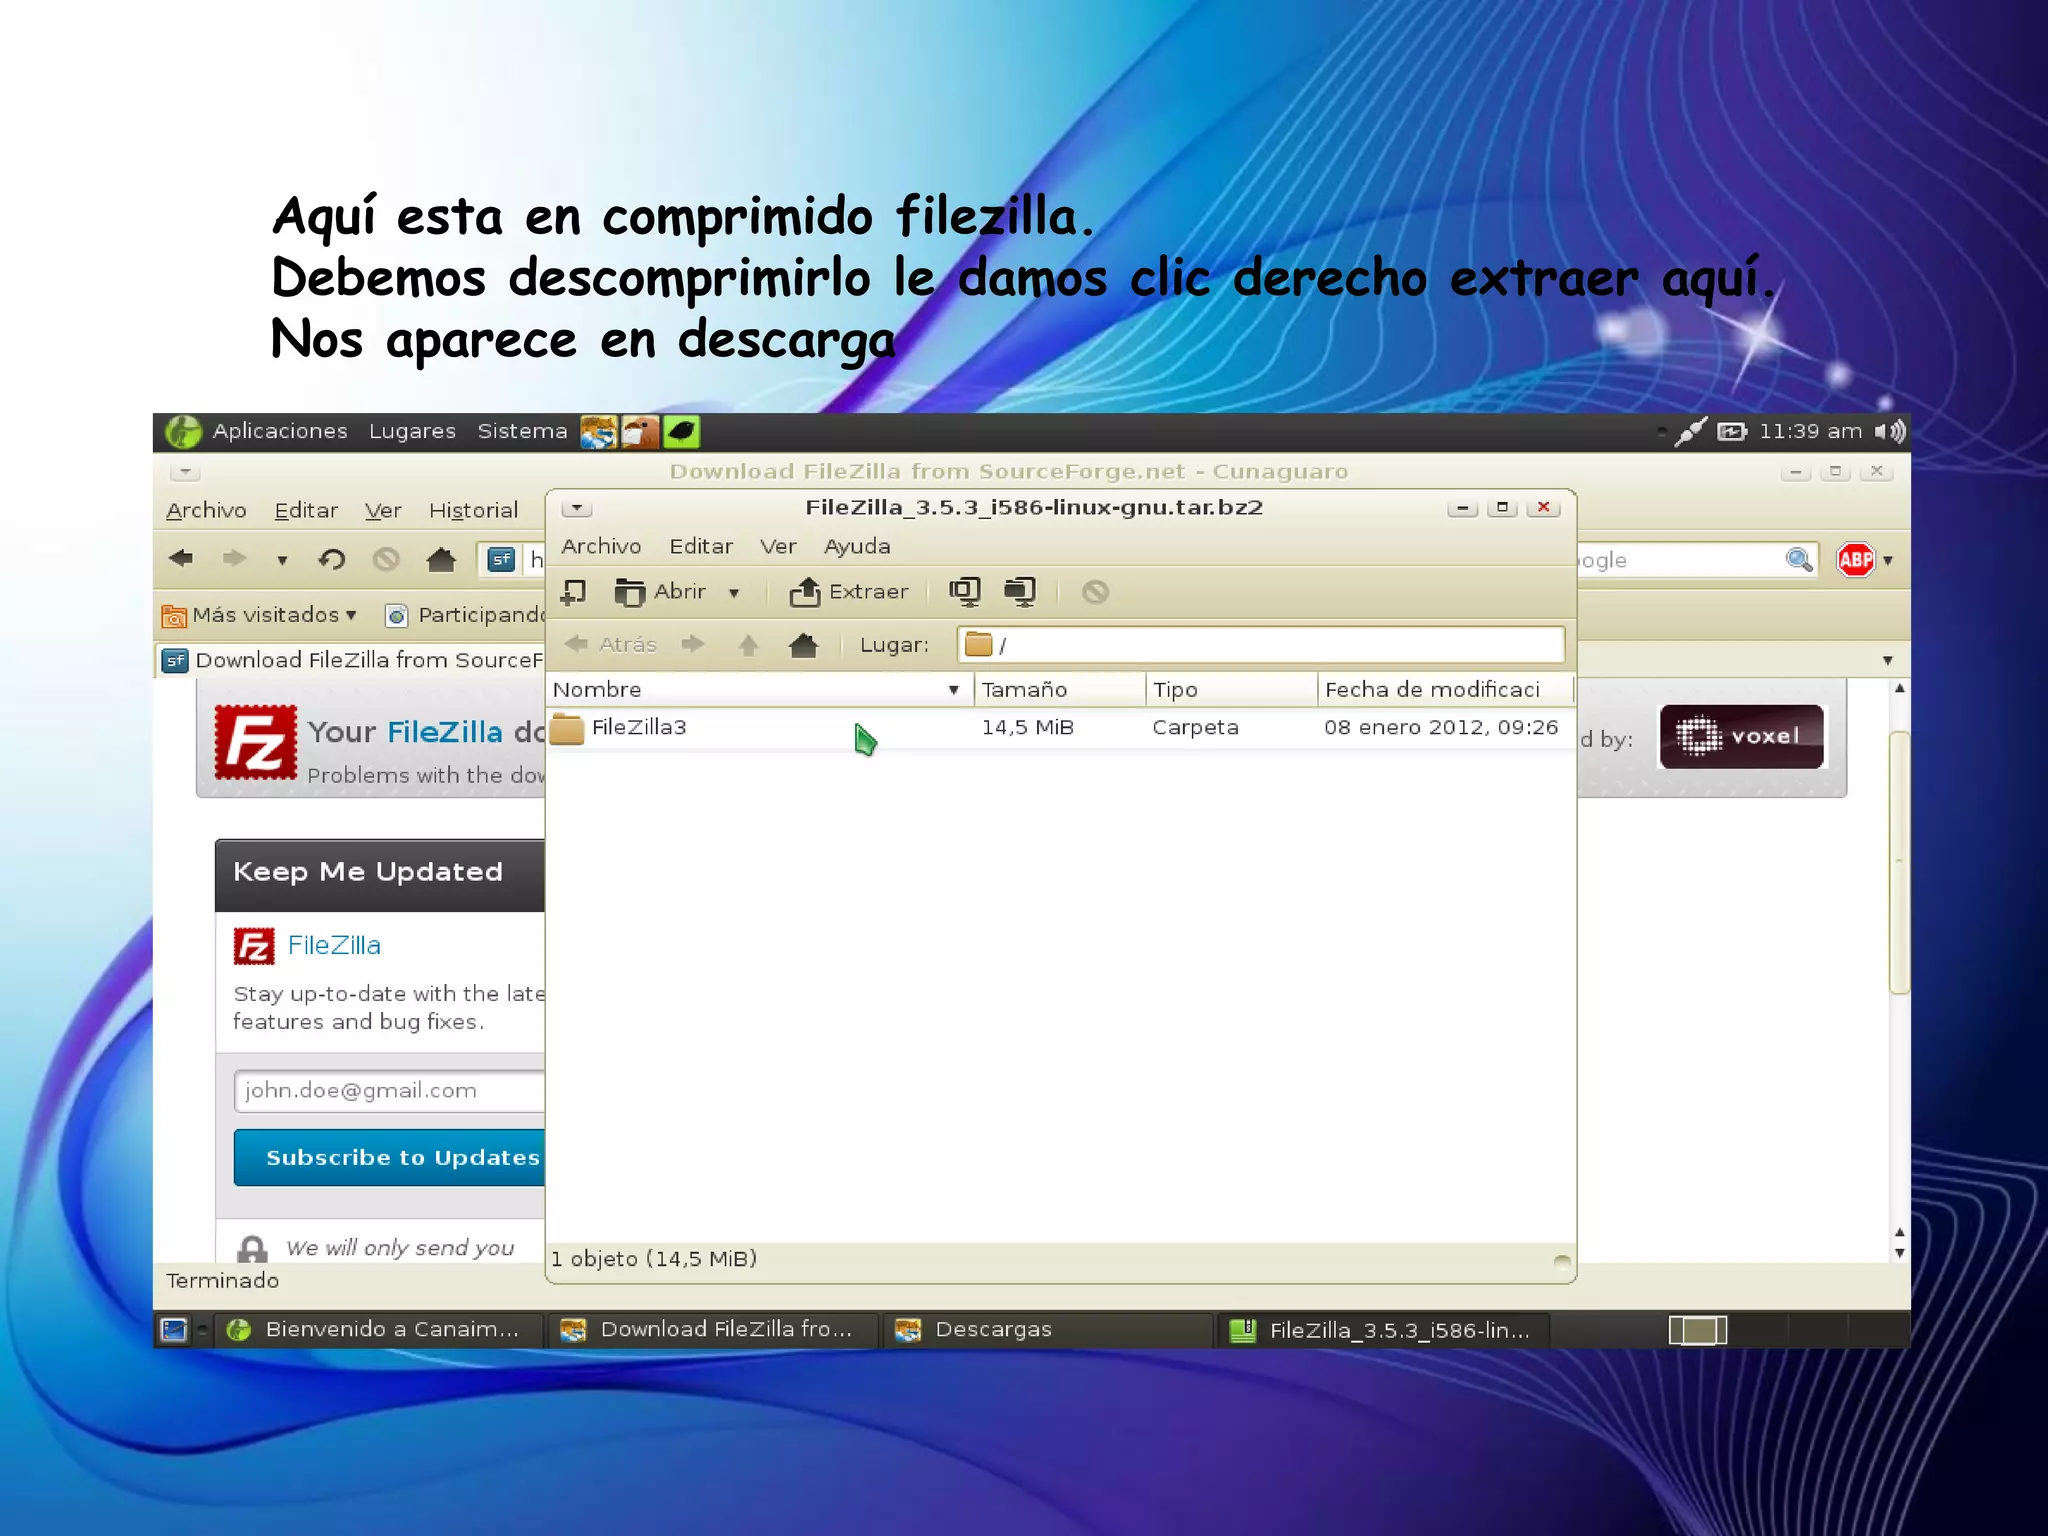Screen dimensions: 2048x1536
Task: Click the browser page vertical scrollbar
Action: [x=1899, y=861]
